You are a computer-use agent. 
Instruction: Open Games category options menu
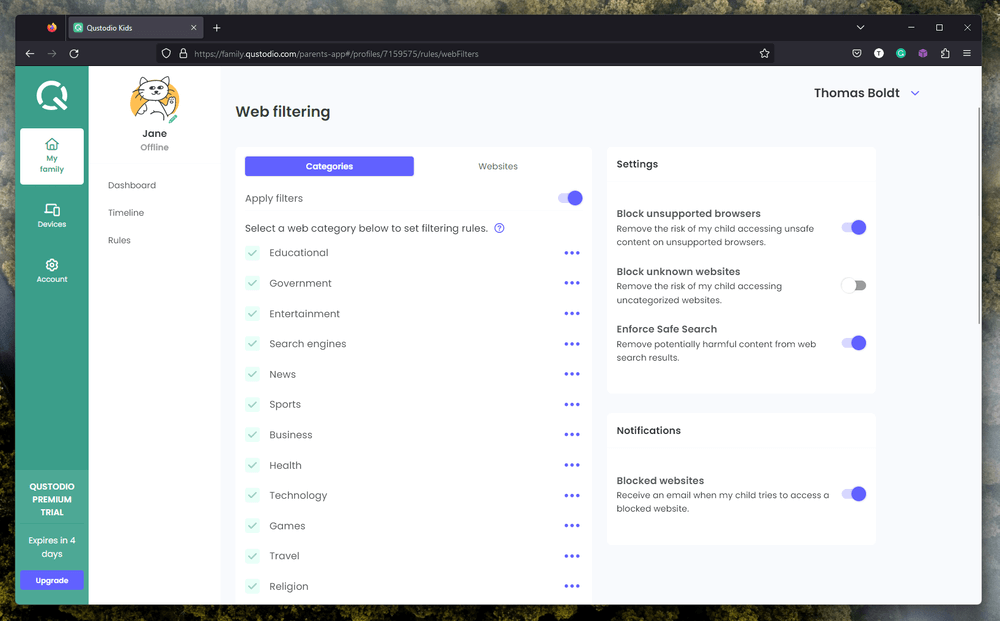(572, 526)
